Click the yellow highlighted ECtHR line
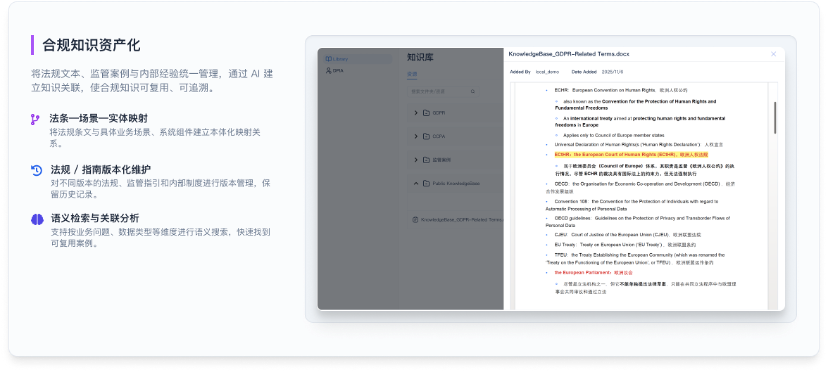828x372 pixels. click(x=631, y=155)
